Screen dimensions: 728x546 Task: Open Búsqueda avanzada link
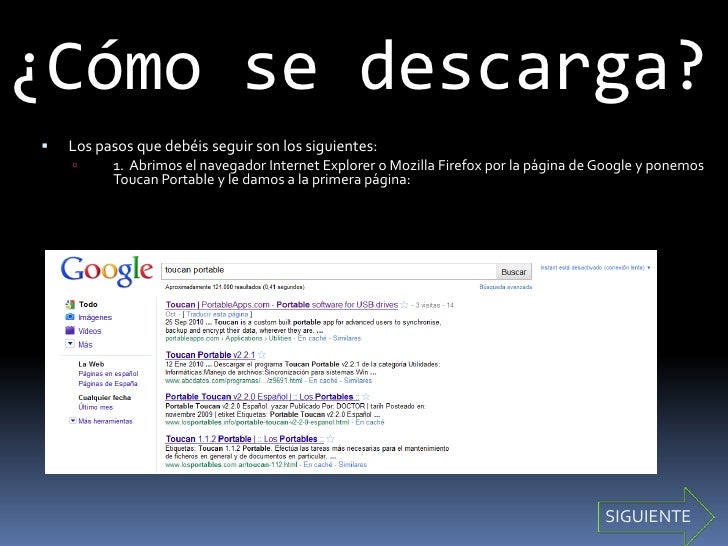tap(506, 287)
